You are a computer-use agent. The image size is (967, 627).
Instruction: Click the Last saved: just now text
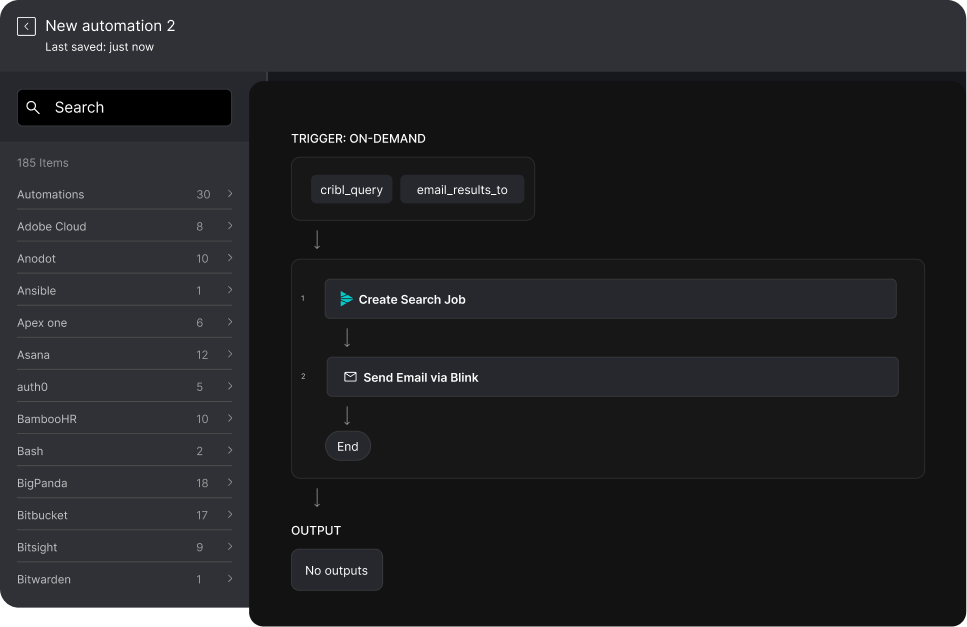pos(99,47)
